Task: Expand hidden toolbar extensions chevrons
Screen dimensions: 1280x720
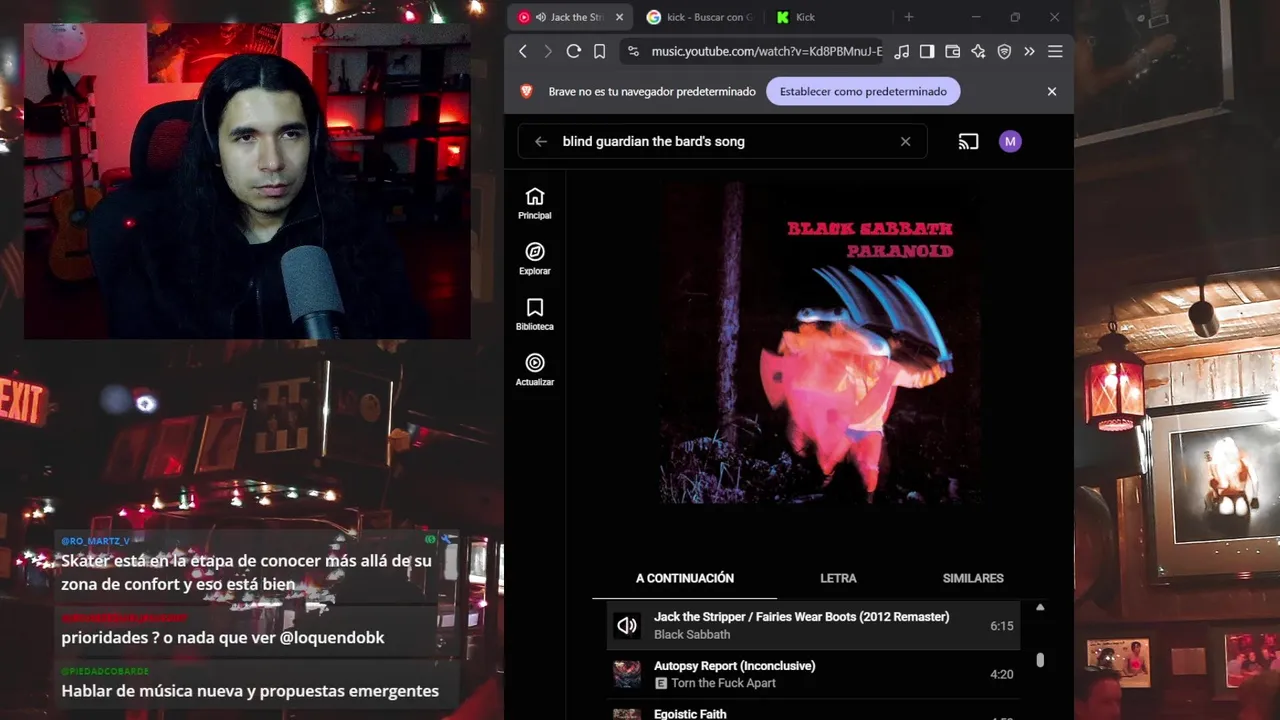Action: point(1029,51)
